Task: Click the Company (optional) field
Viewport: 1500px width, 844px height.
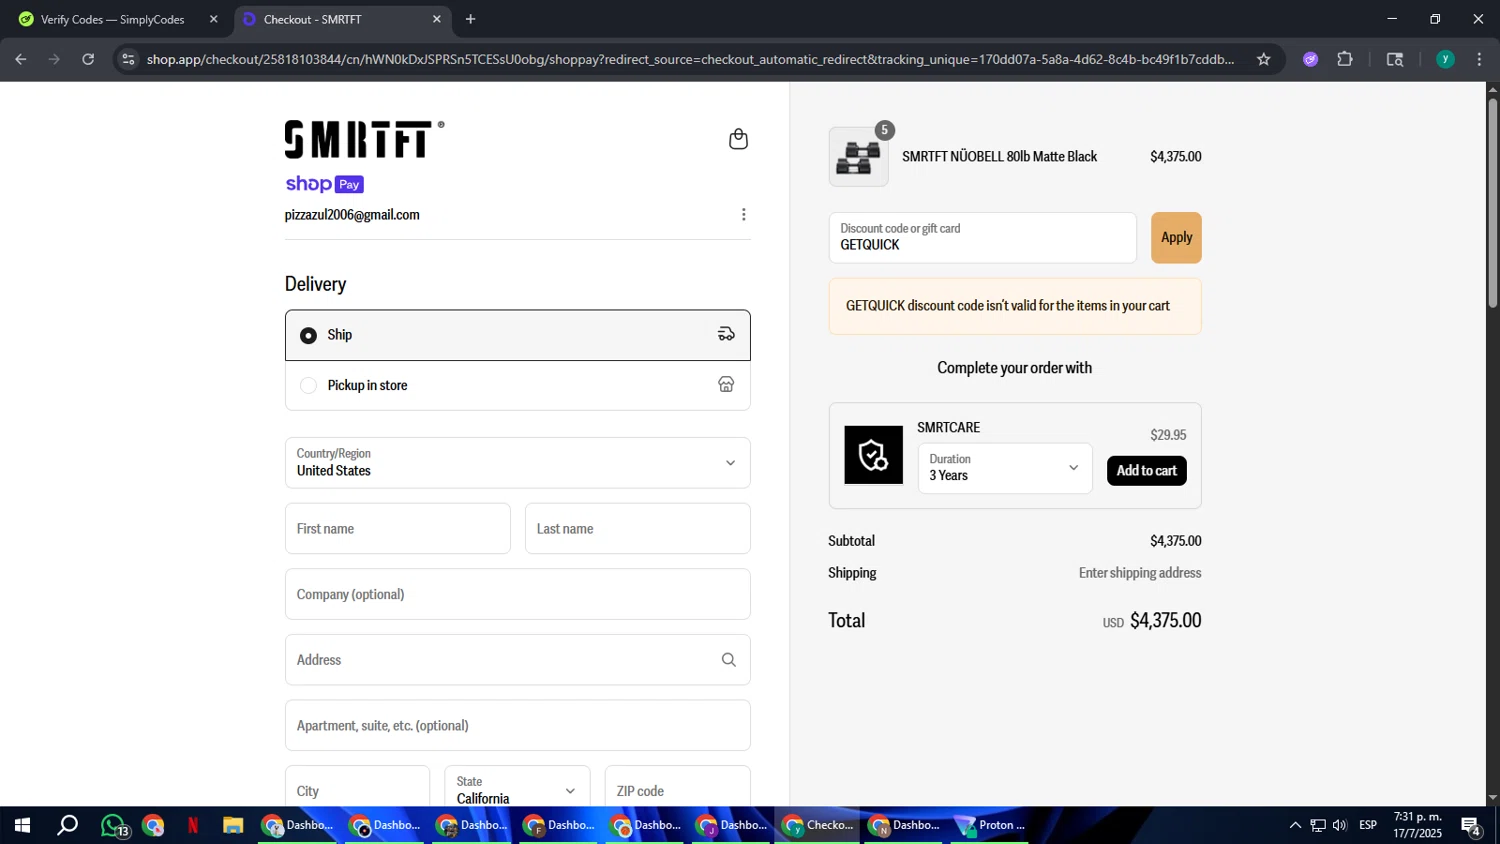Action: point(518,594)
